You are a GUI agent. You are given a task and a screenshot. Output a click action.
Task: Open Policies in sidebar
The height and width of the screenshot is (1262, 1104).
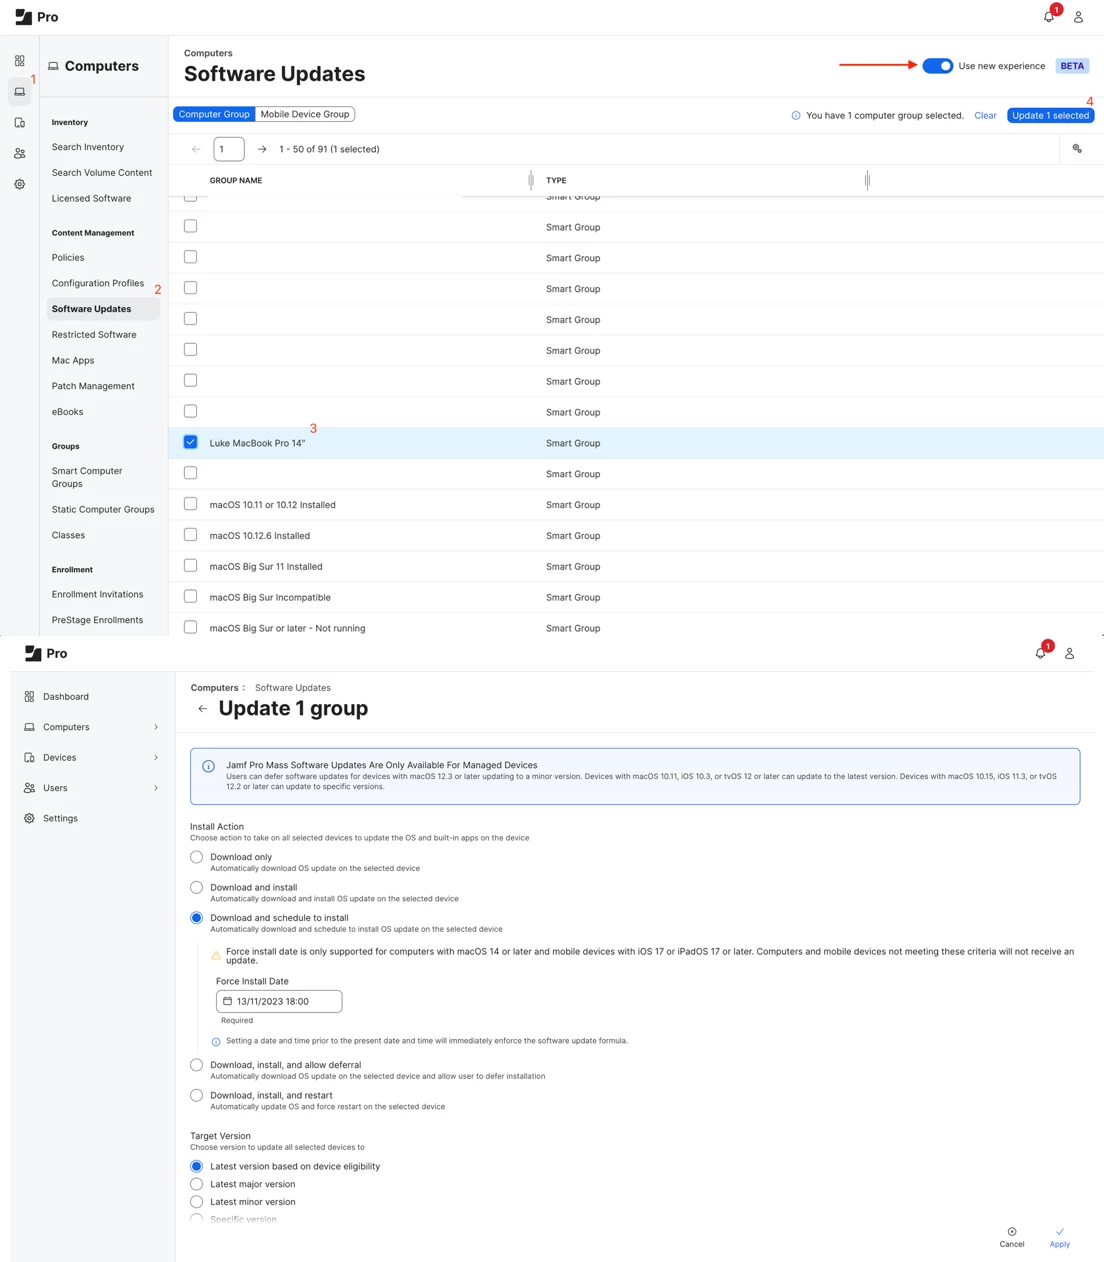pos(68,258)
